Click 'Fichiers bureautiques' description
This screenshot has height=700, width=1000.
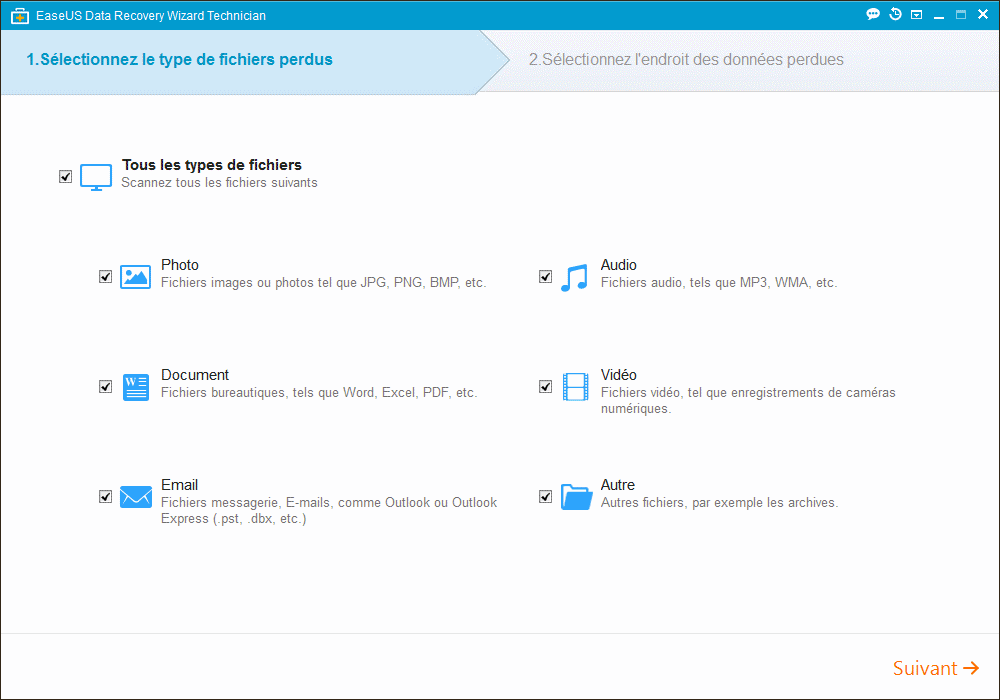tap(319, 393)
